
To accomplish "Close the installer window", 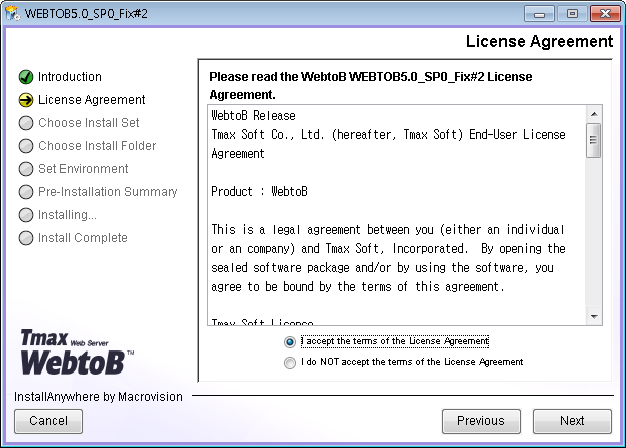I will (x=605, y=14).
